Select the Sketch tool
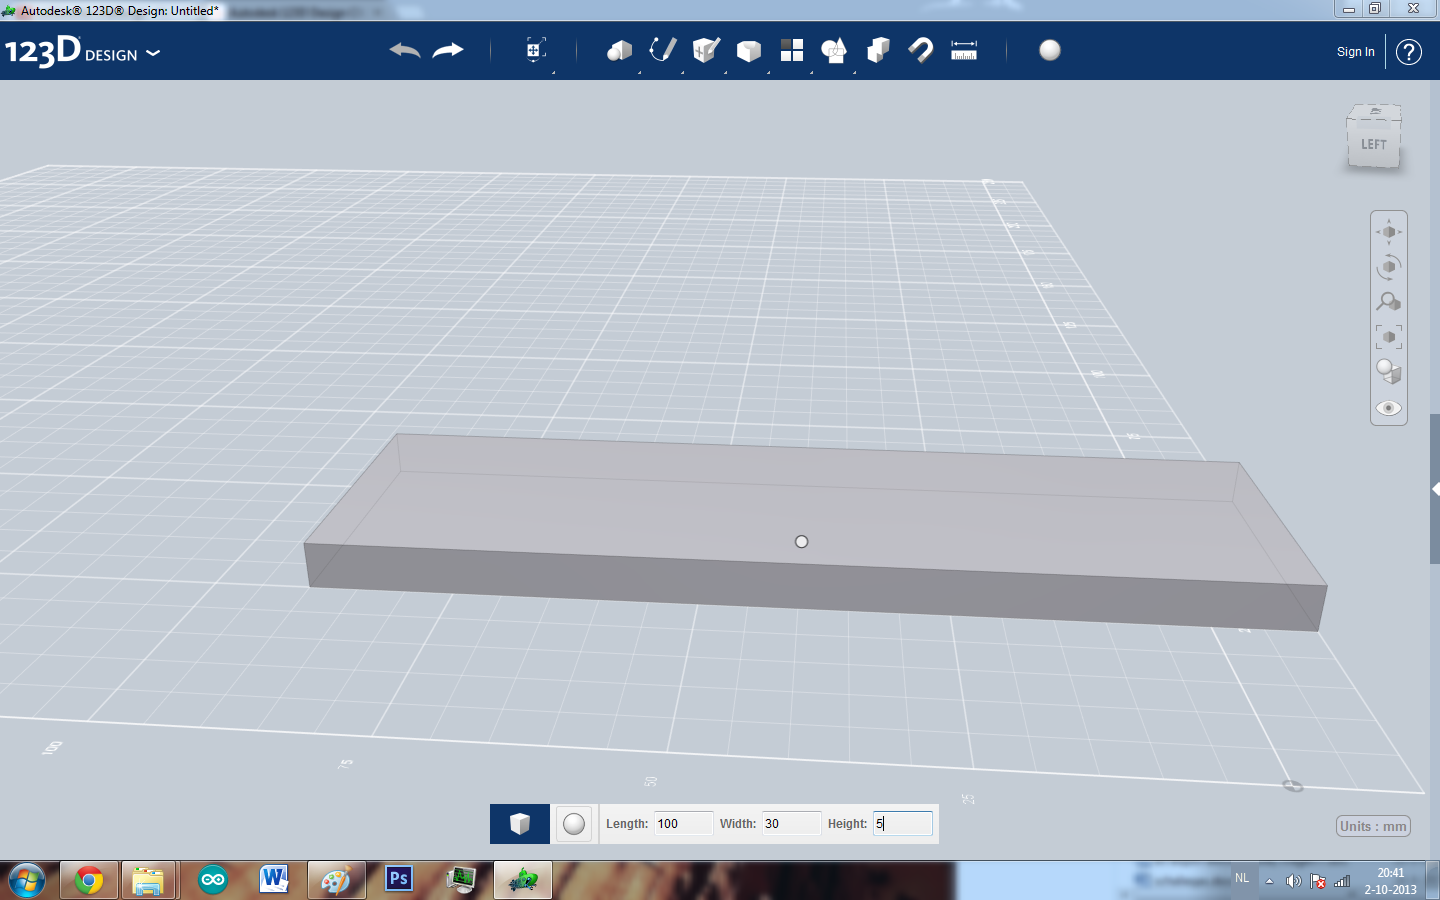 click(662, 50)
